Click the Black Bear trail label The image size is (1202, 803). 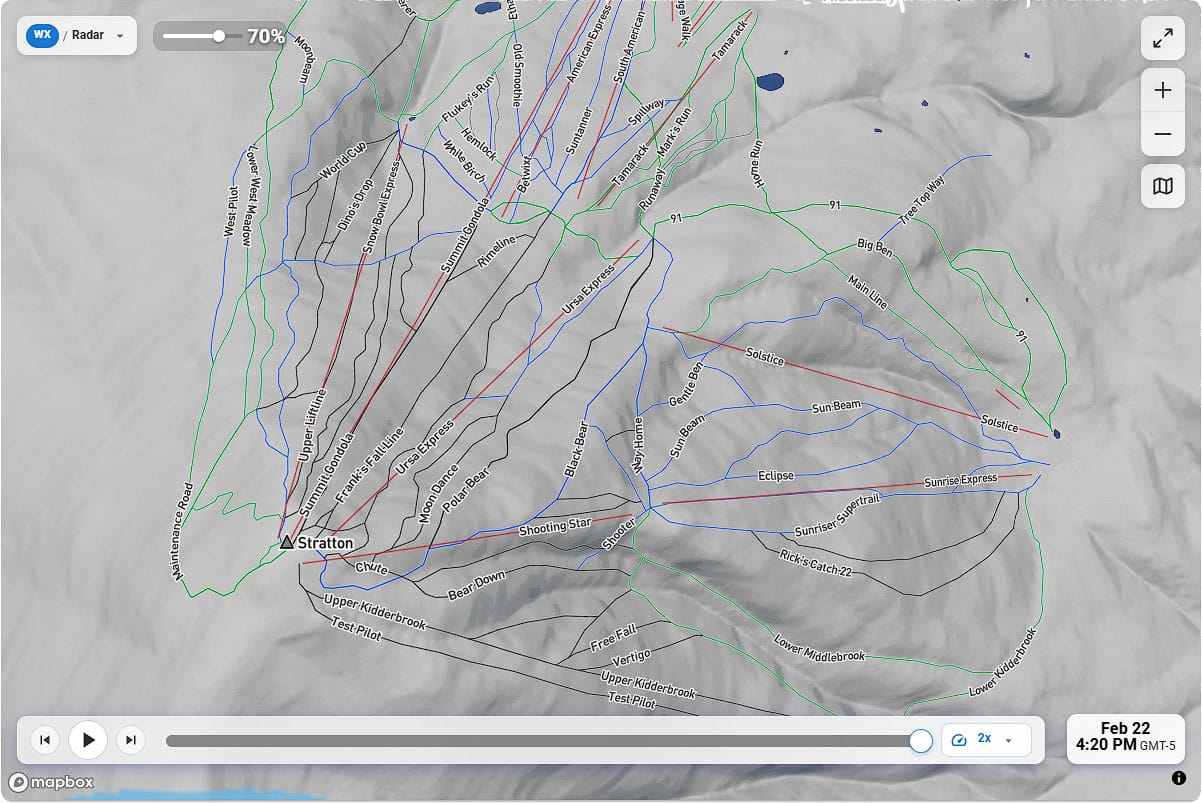click(x=575, y=448)
